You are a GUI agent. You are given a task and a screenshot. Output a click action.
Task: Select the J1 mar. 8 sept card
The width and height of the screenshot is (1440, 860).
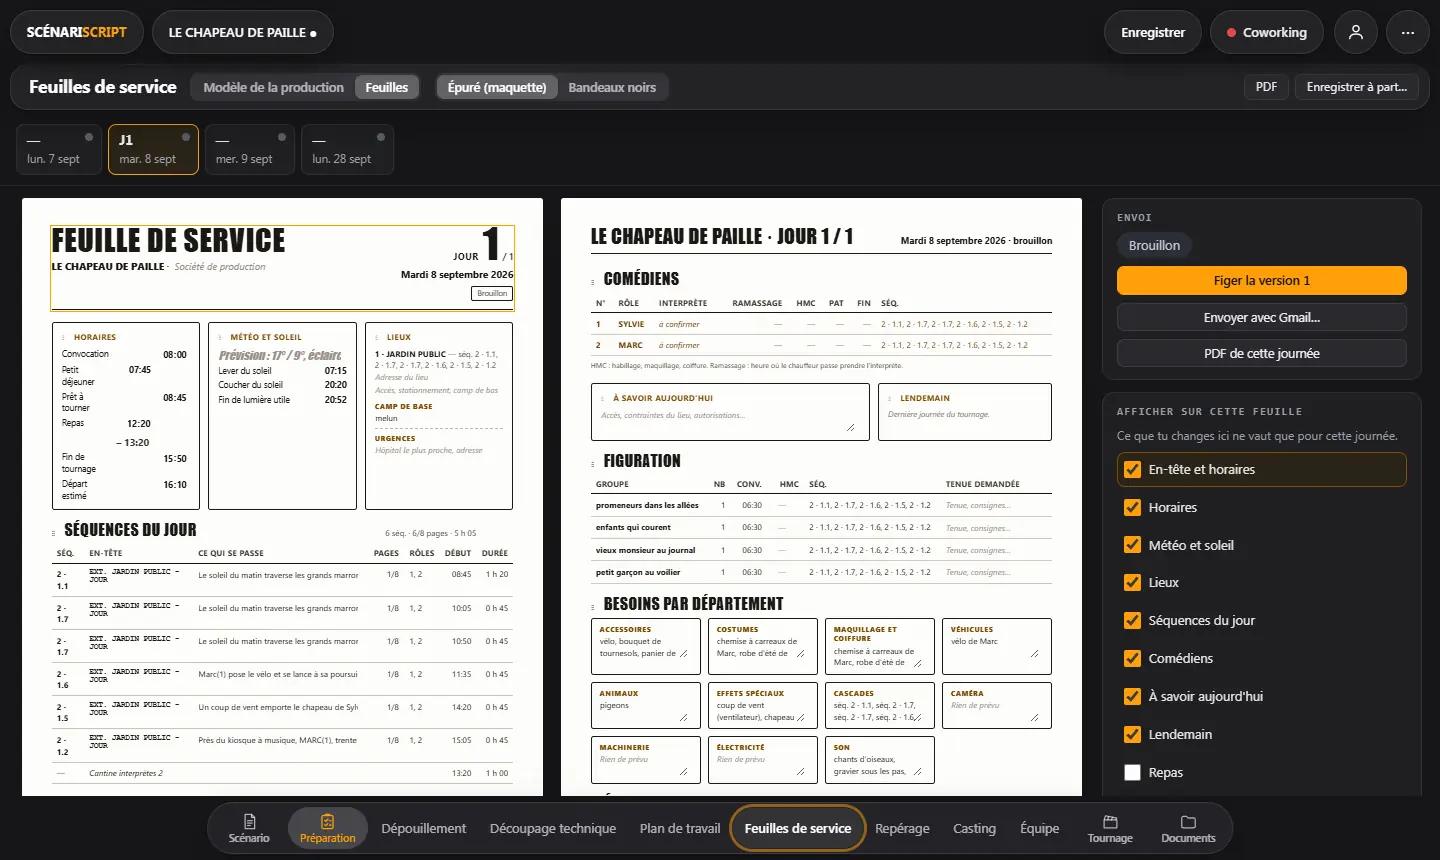pos(153,149)
